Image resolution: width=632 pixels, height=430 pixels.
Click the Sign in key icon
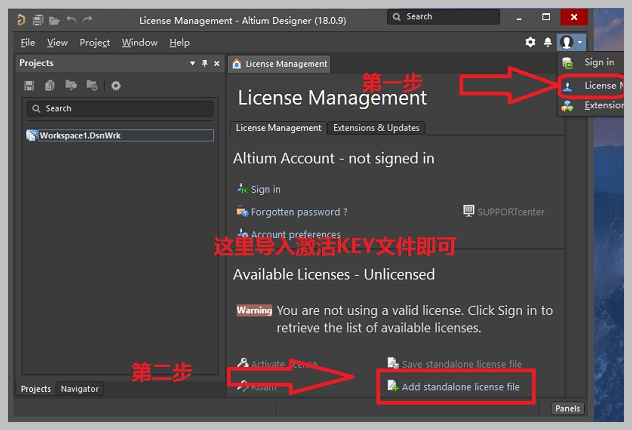242,188
